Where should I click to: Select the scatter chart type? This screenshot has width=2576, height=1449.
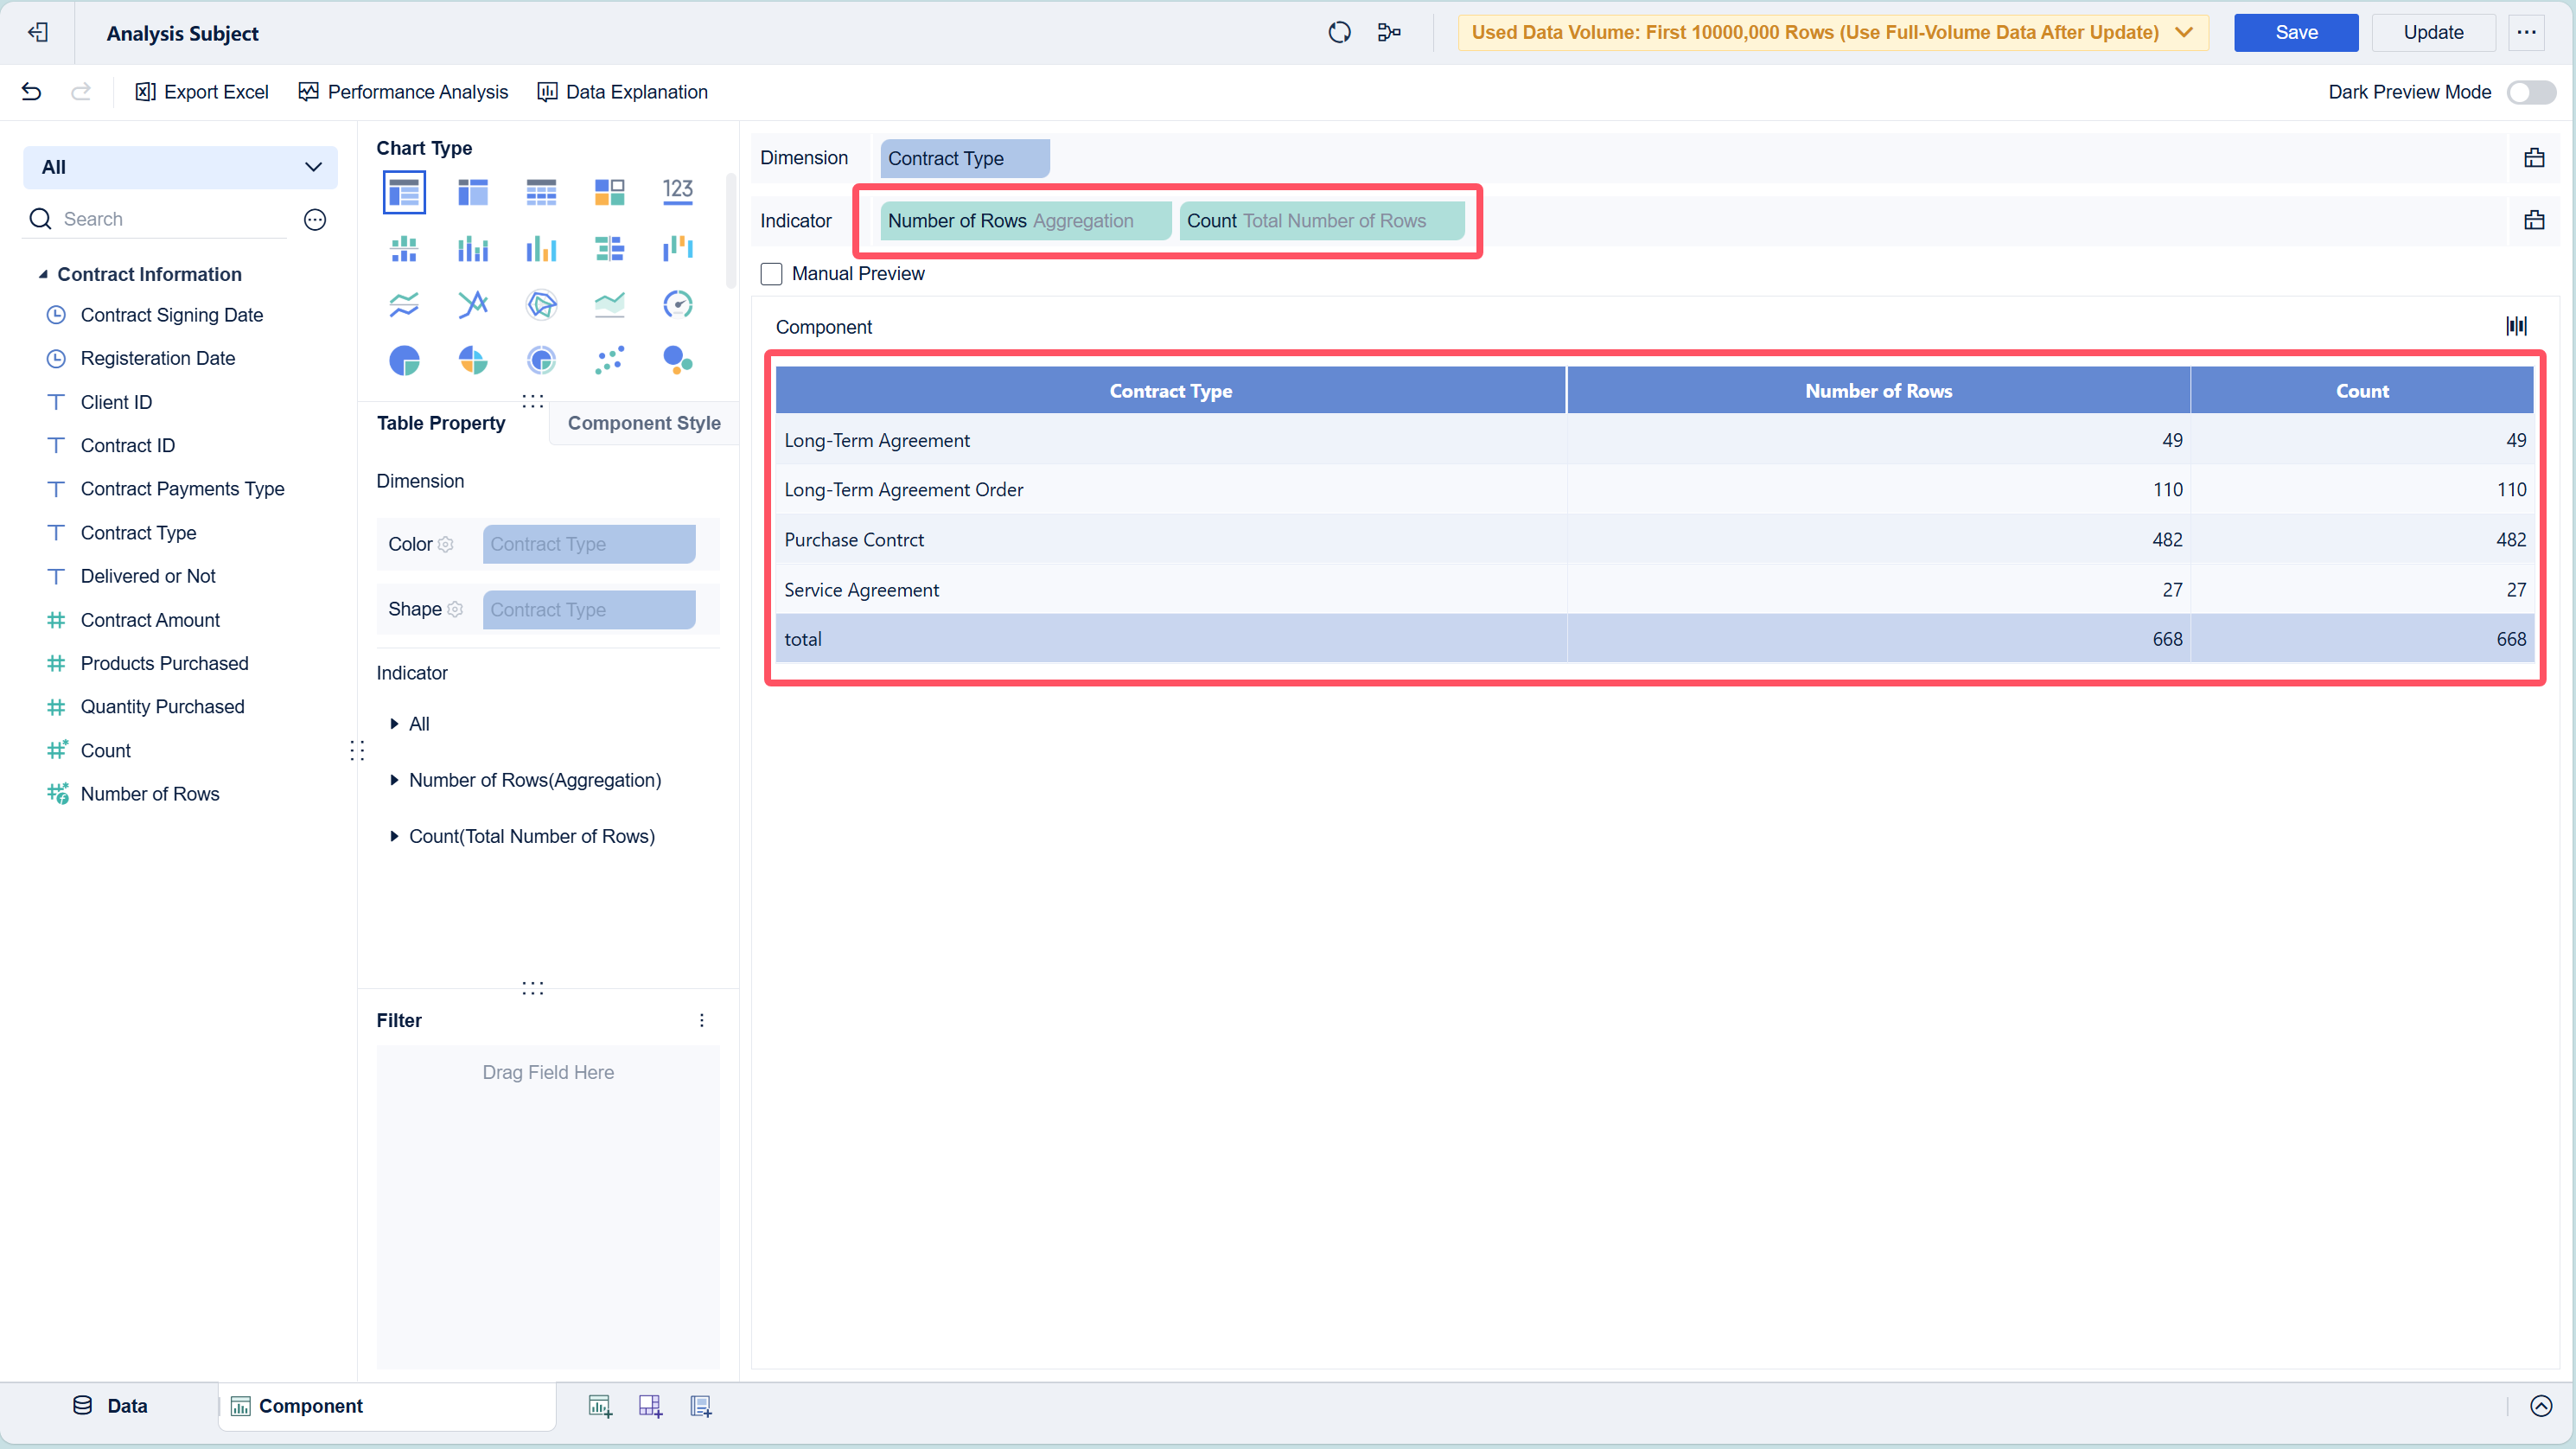[609, 360]
